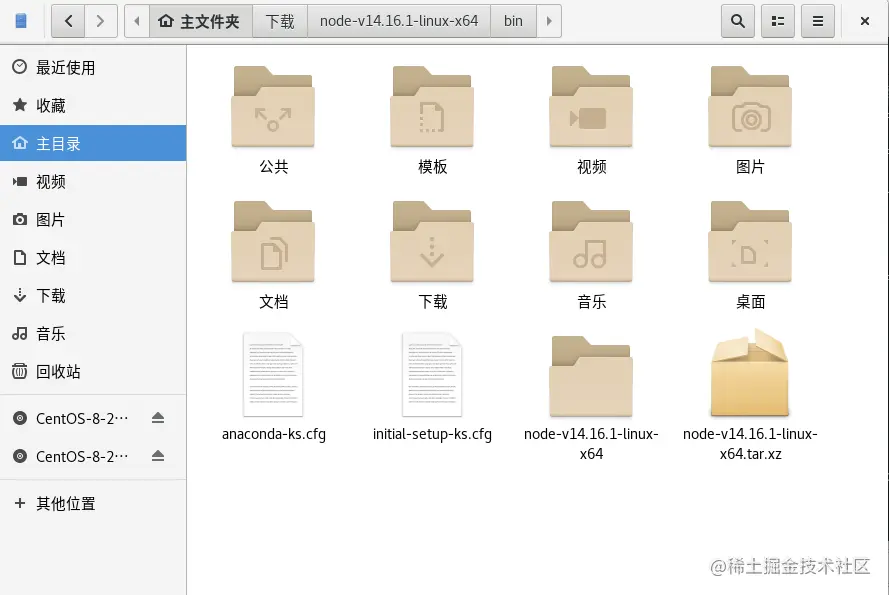Open the 桌面 folder
The width and height of the screenshot is (889, 595).
pos(749,241)
